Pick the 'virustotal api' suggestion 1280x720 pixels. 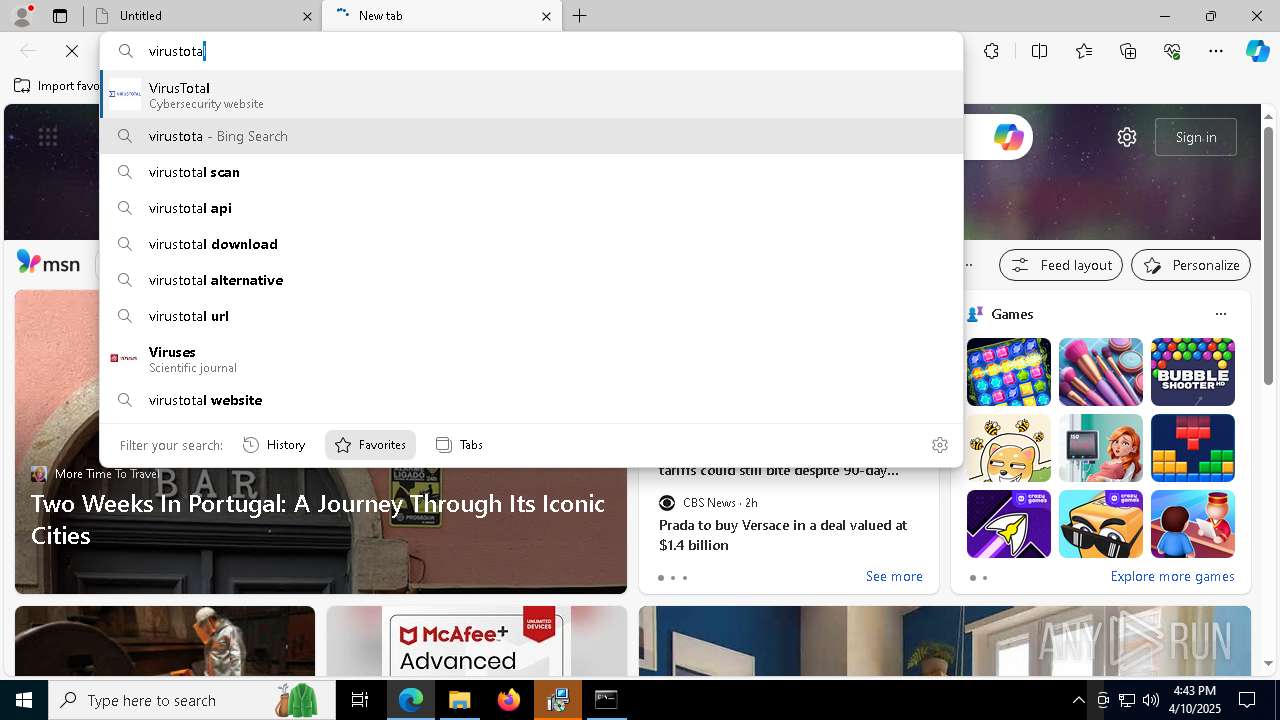click(x=531, y=208)
